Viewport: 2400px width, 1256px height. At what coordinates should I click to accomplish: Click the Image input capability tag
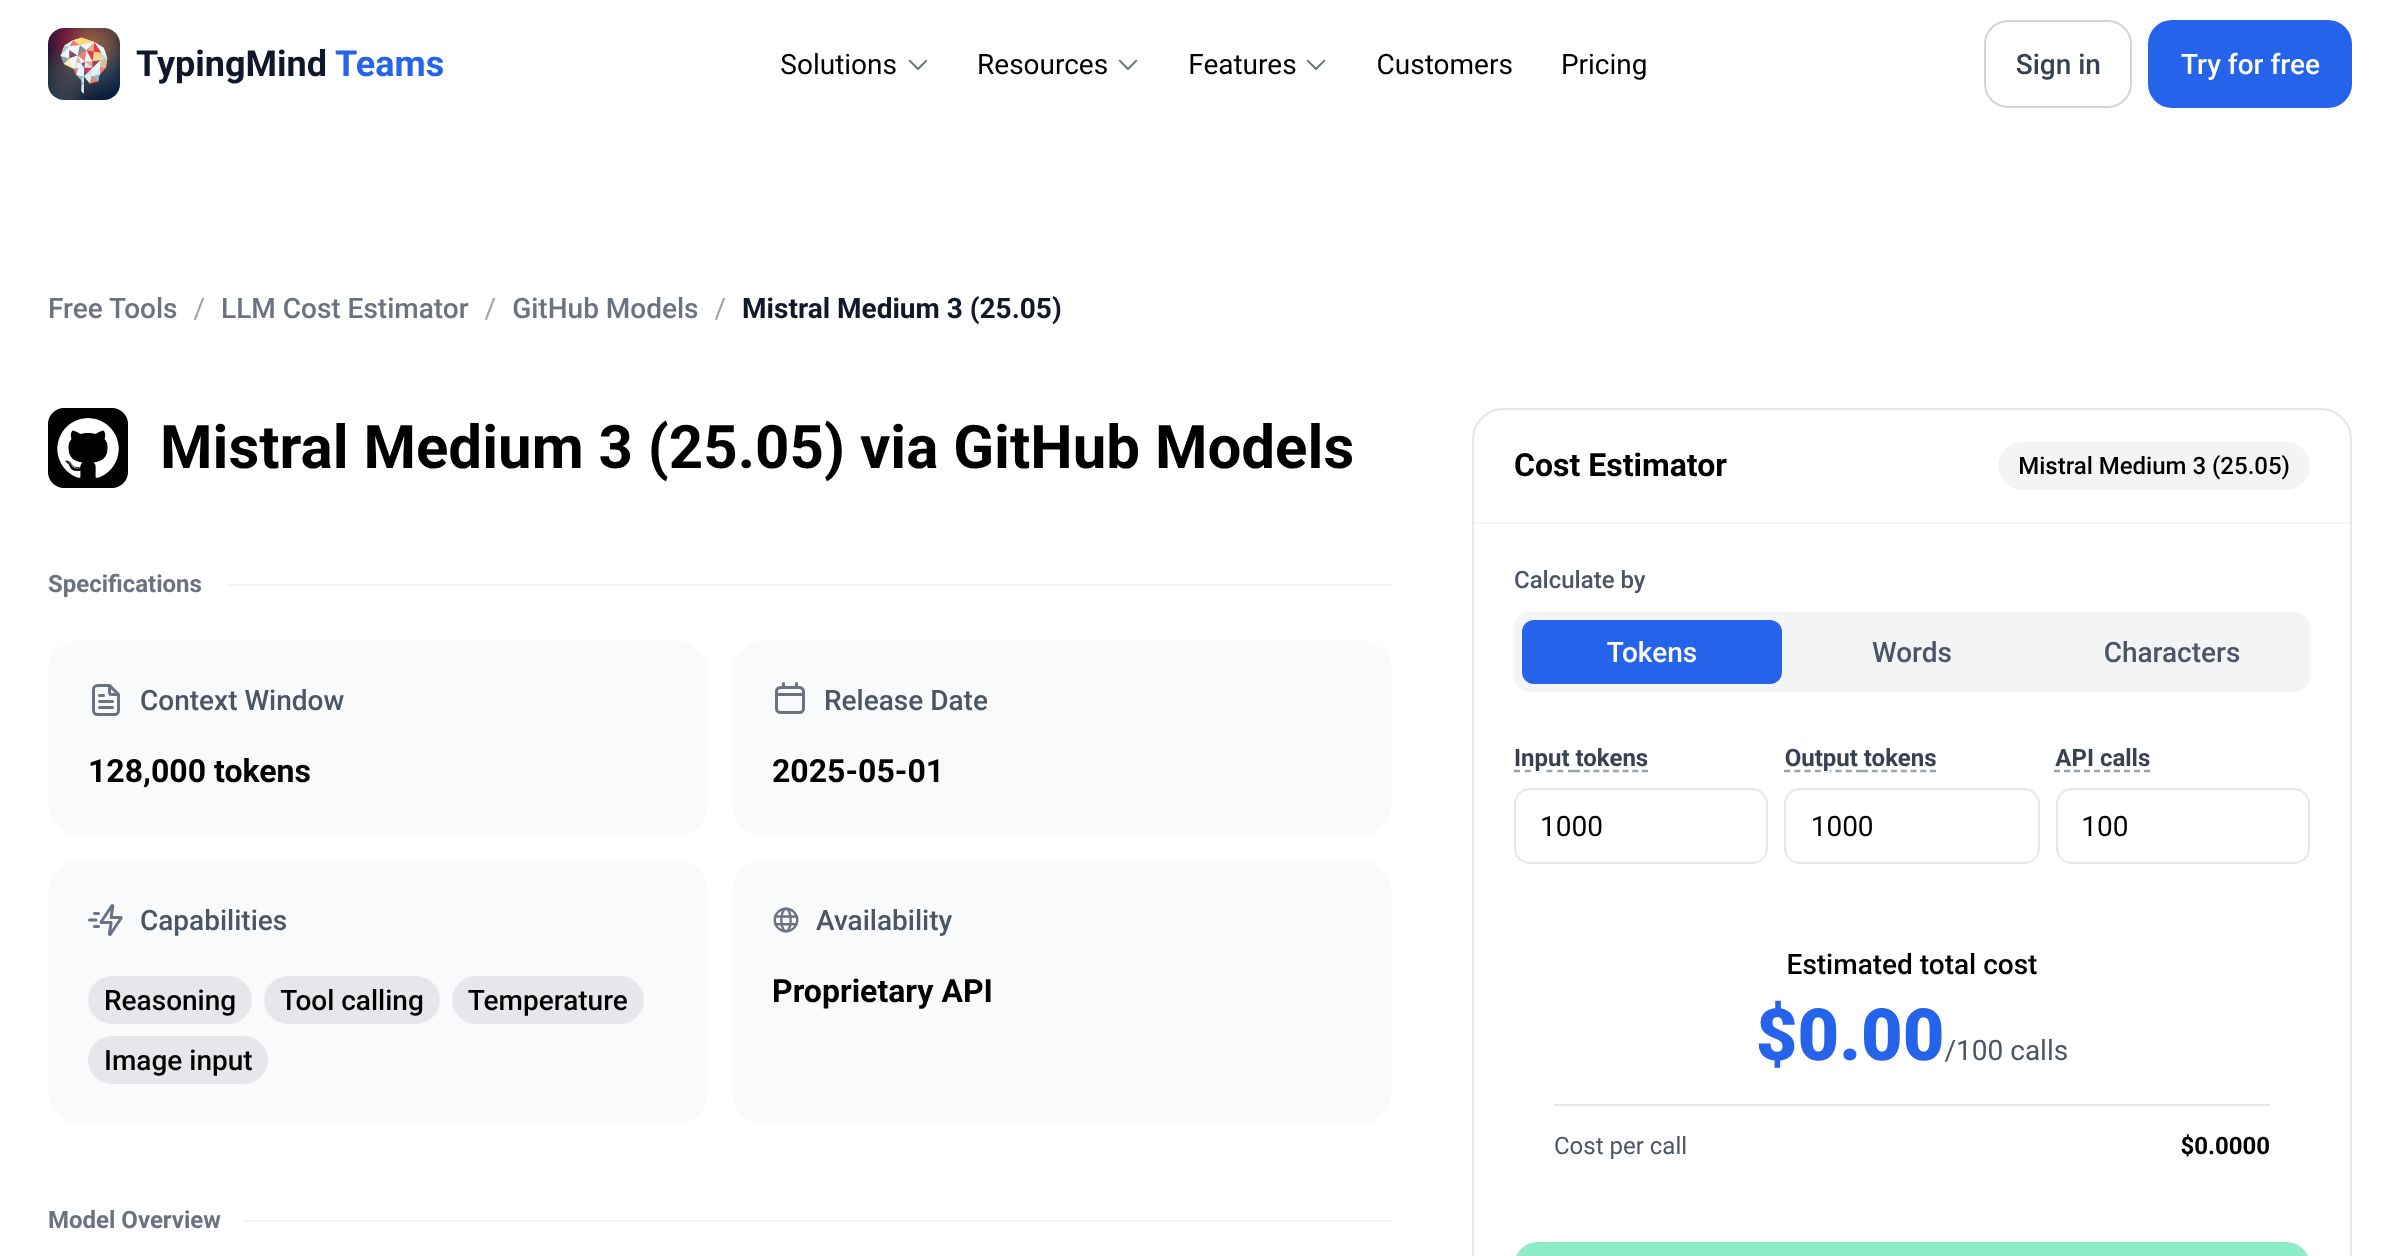pyautogui.click(x=178, y=1060)
